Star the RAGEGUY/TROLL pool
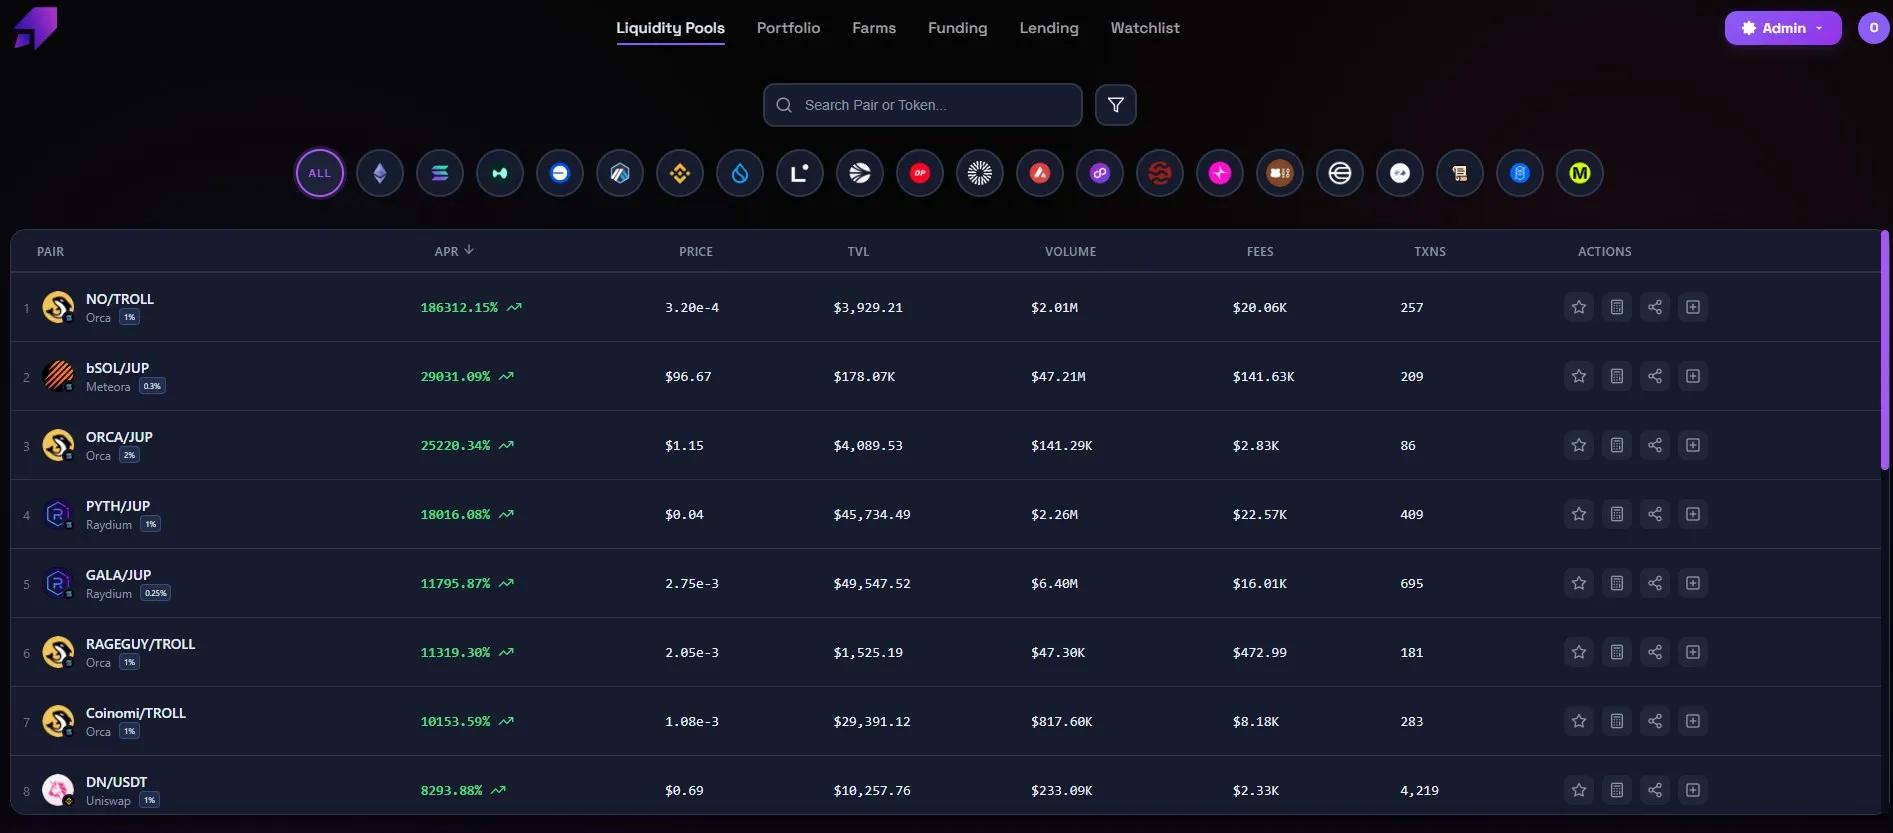1893x833 pixels. [1579, 652]
